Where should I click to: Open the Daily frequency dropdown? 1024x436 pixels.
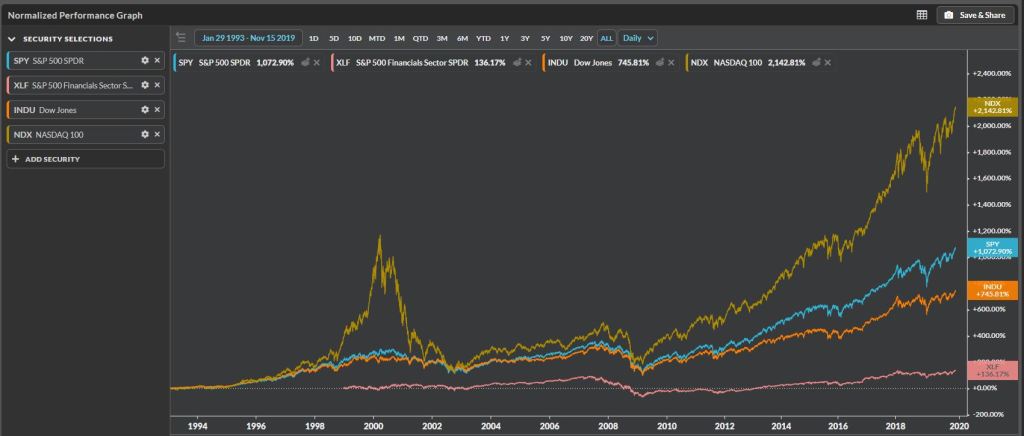tap(637, 38)
